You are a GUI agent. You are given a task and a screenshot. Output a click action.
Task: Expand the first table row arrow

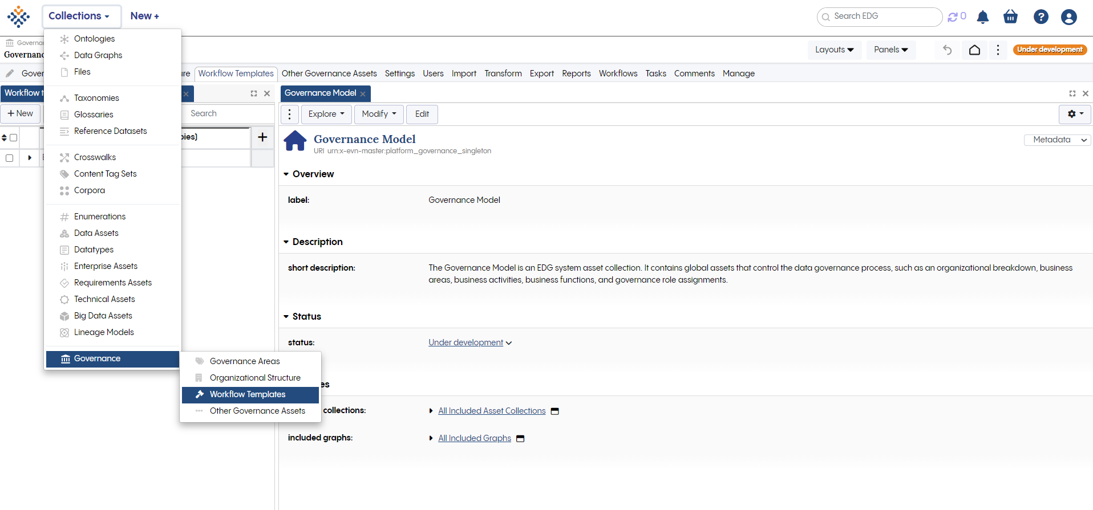[x=29, y=158]
